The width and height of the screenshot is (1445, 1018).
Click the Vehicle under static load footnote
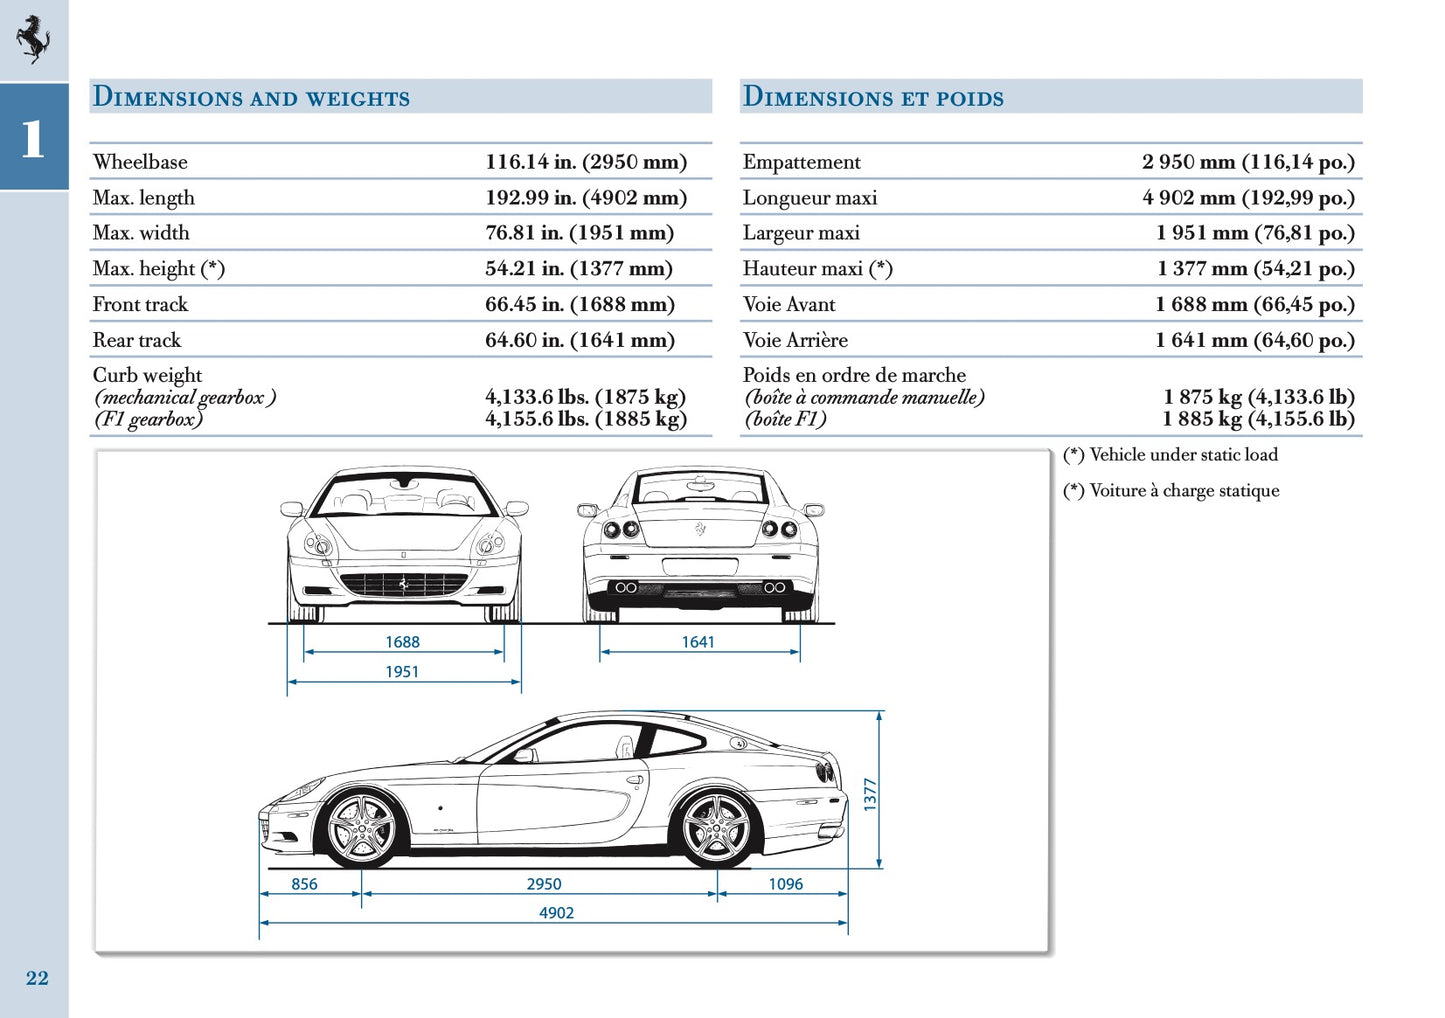(x=1171, y=454)
